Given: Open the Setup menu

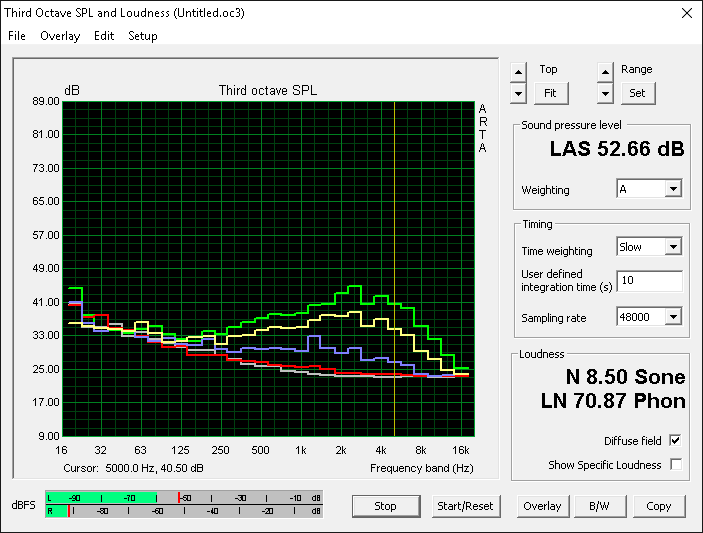Looking at the screenshot, I should (x=143, y=36).
